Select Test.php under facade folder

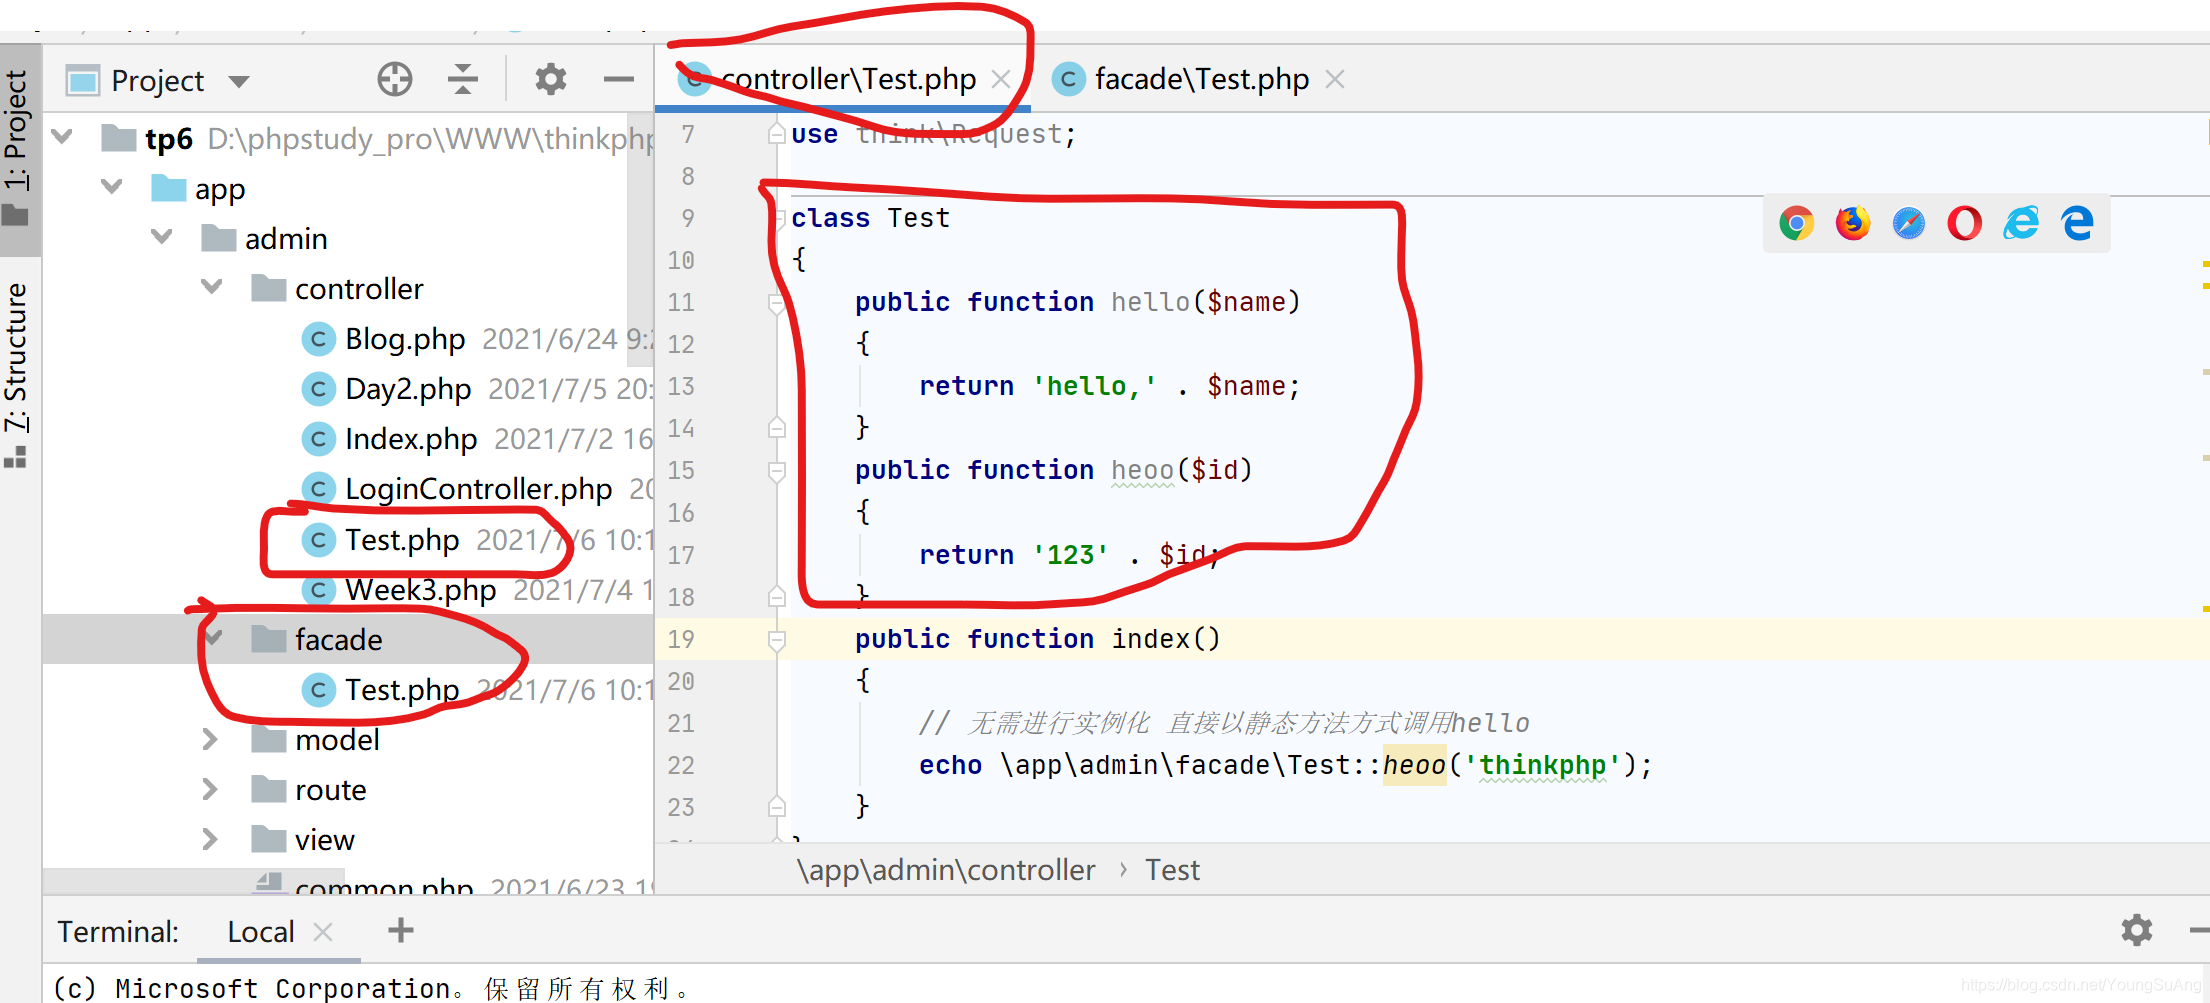point(401,690)
